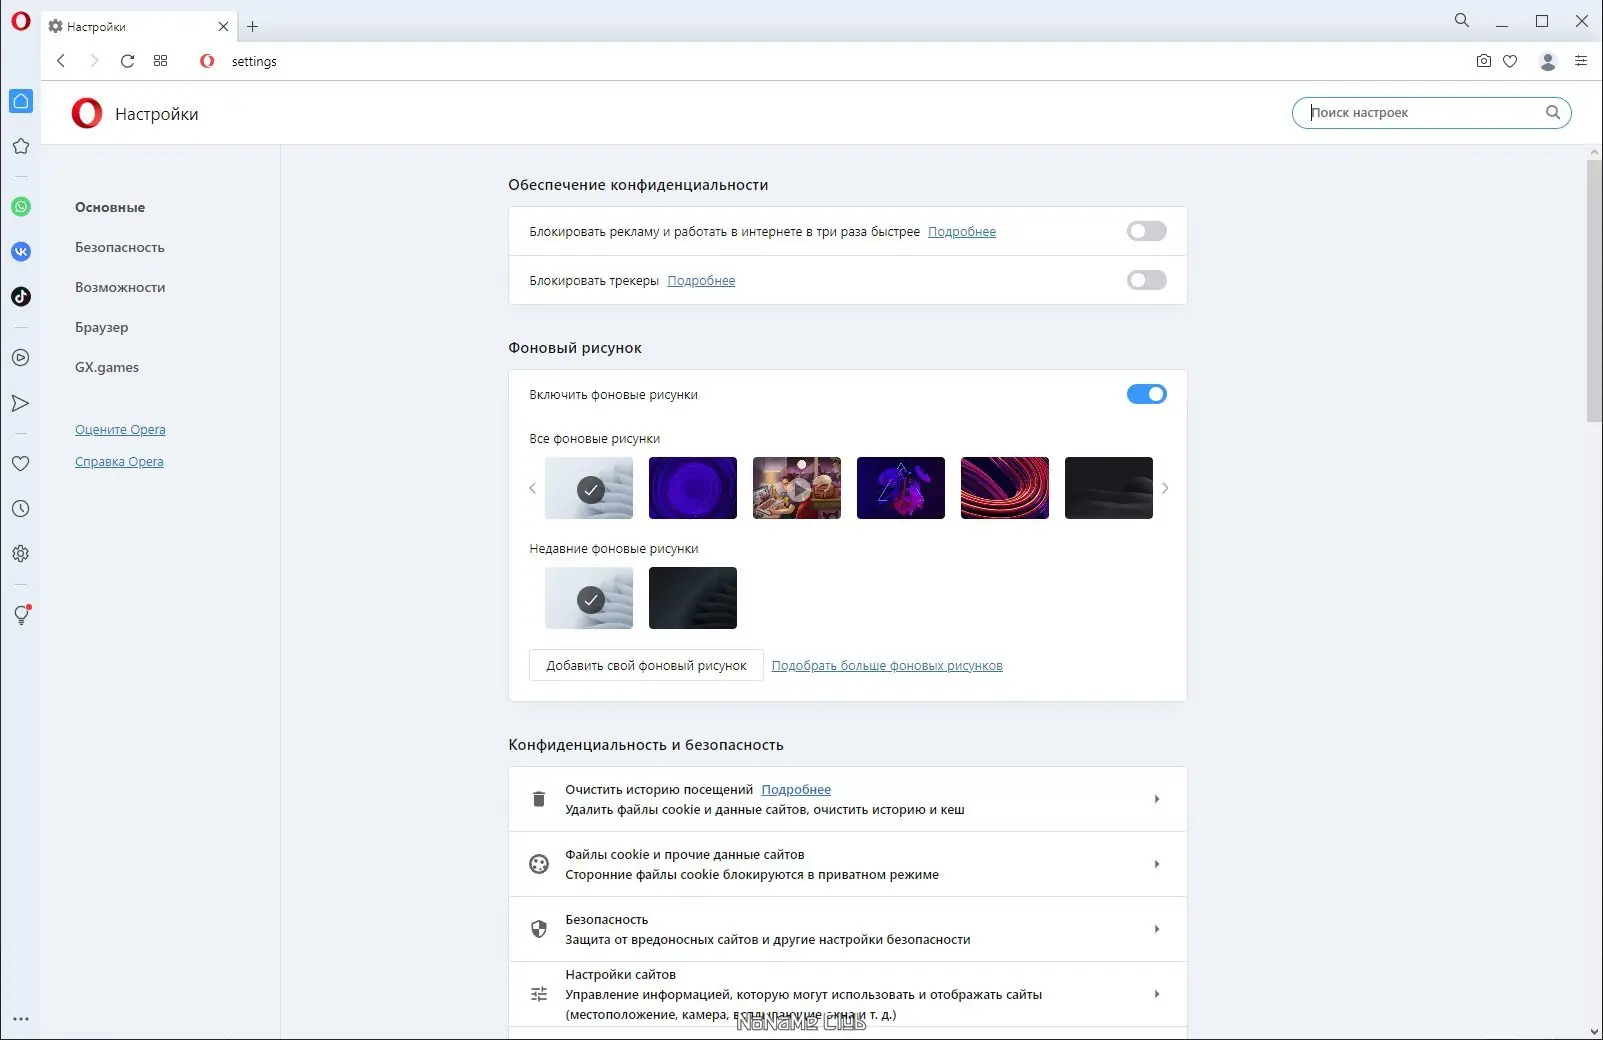Open the Браузер settings section
The width and height of the screenshot is (1603, 1040).
pos(101,327)
